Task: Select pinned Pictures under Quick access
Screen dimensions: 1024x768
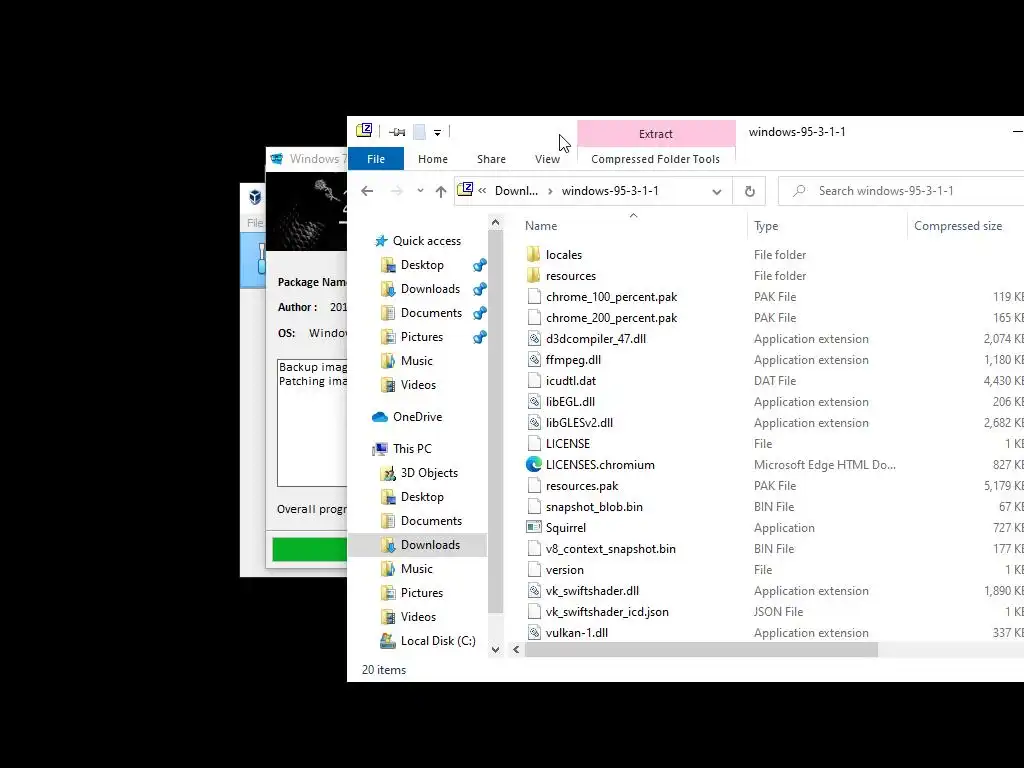Action: pos(421,337)
